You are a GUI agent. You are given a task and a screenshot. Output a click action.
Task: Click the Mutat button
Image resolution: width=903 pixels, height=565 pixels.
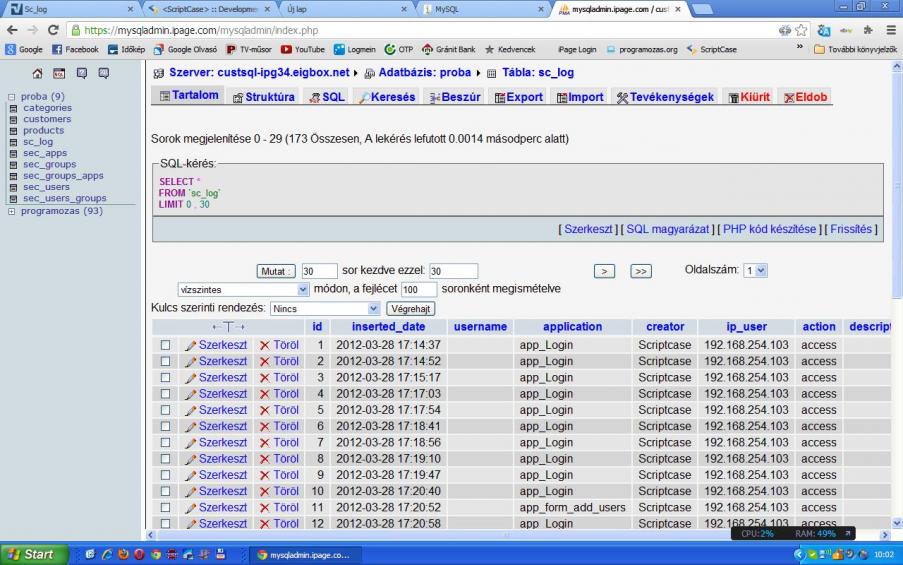[275, 271]
